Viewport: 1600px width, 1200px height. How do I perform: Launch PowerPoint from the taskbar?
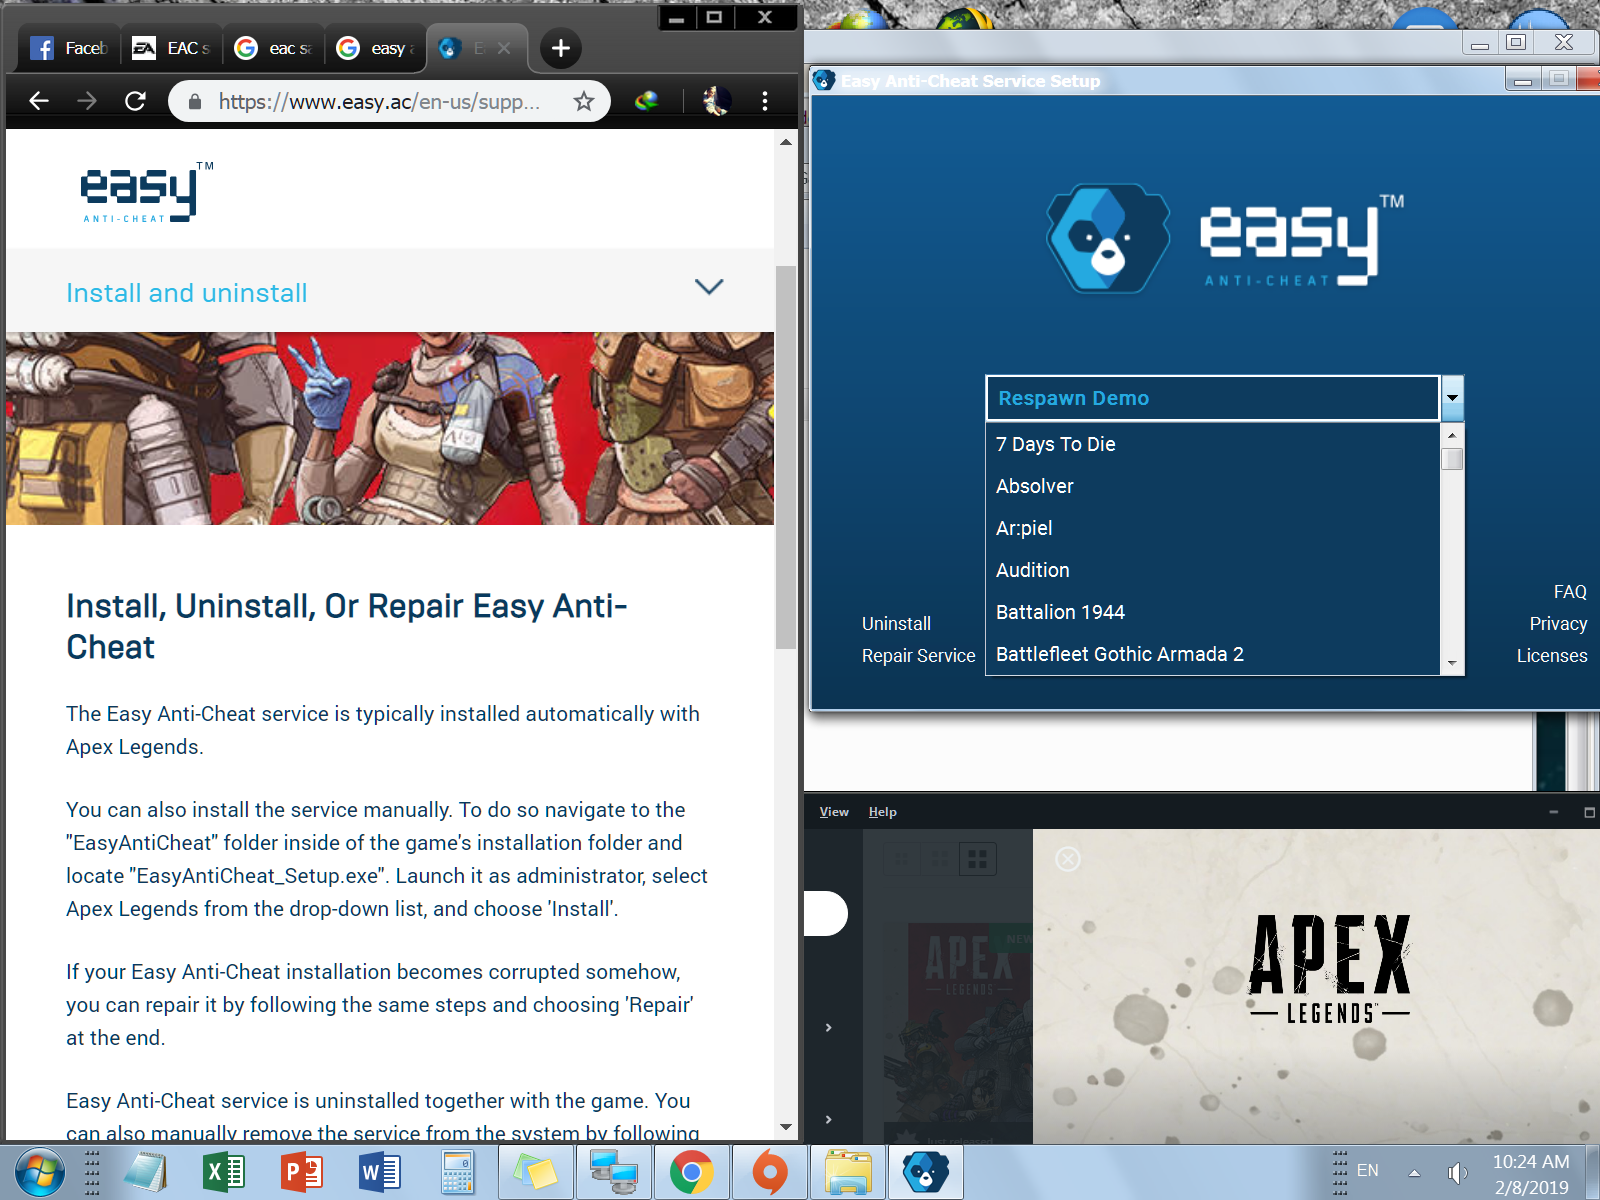click(301, 1172)
